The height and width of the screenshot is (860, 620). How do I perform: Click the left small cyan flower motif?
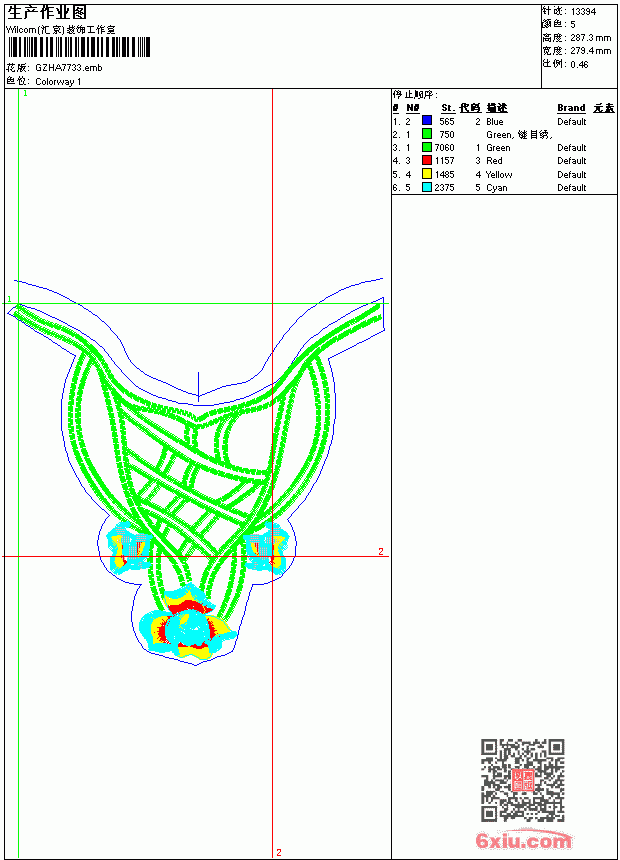click(x=128, y=548)
